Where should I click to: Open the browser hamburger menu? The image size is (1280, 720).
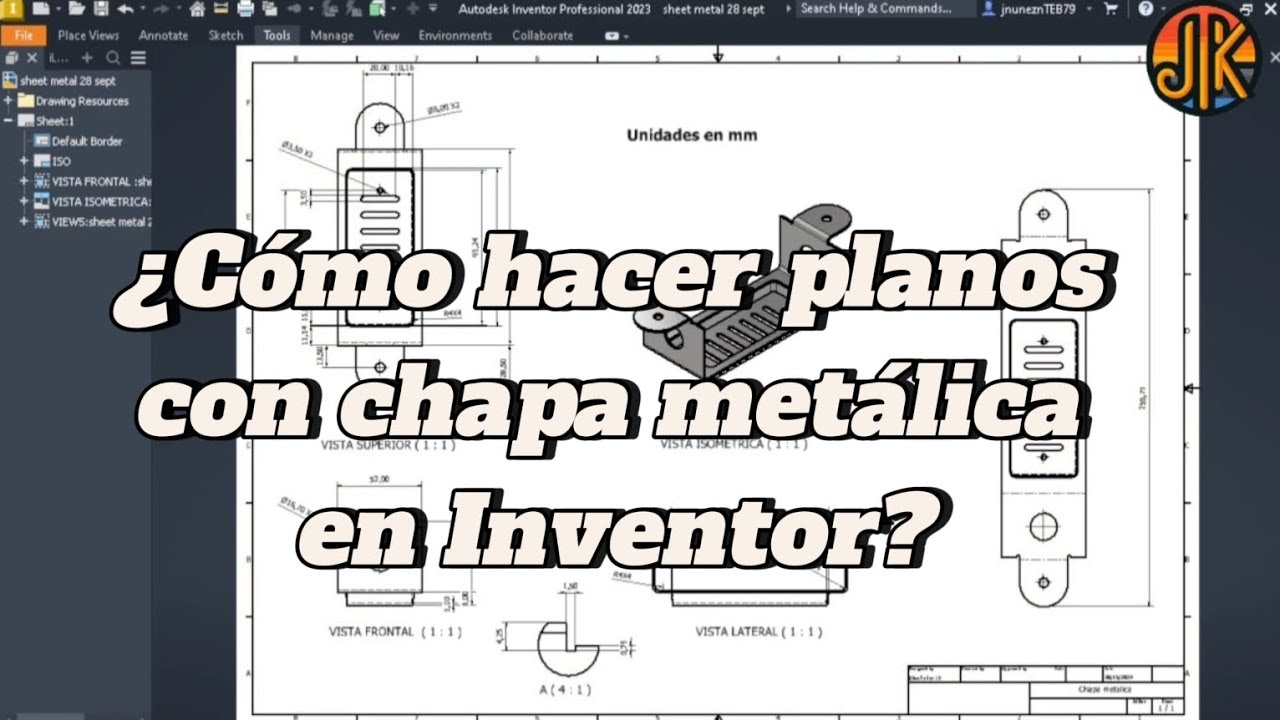point(138,58)
